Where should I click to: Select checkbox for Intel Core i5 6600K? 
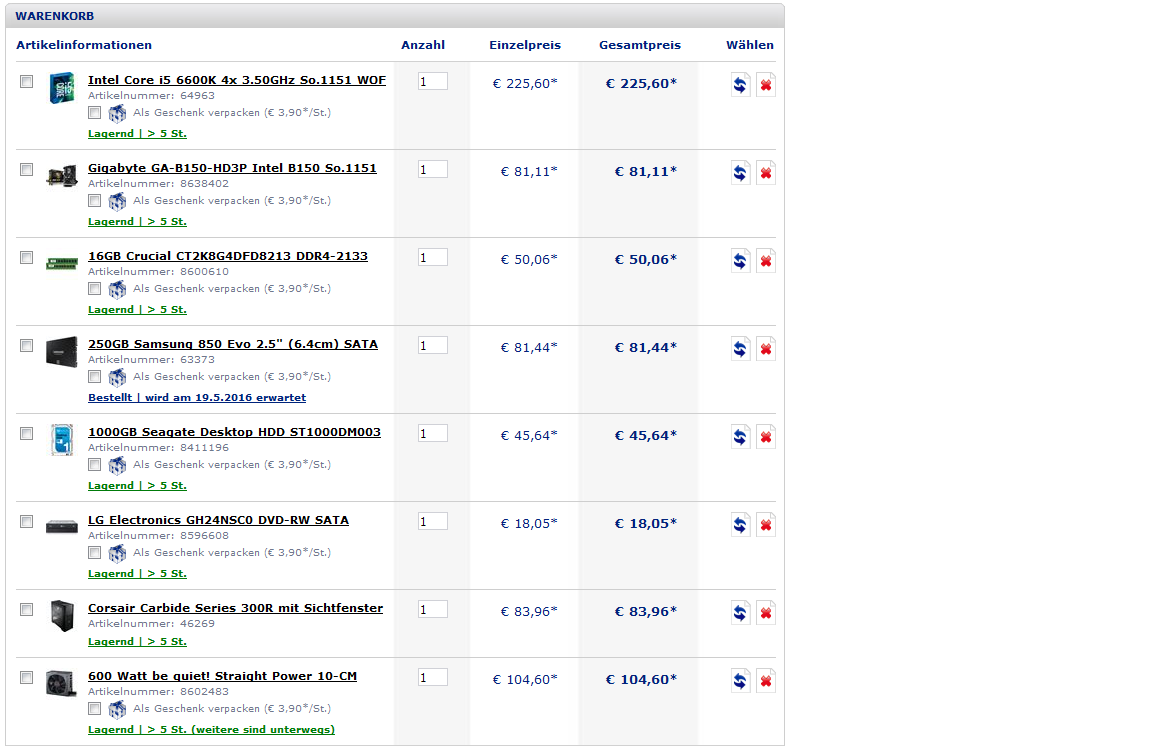pyautogui.click(x=26, y=82)
